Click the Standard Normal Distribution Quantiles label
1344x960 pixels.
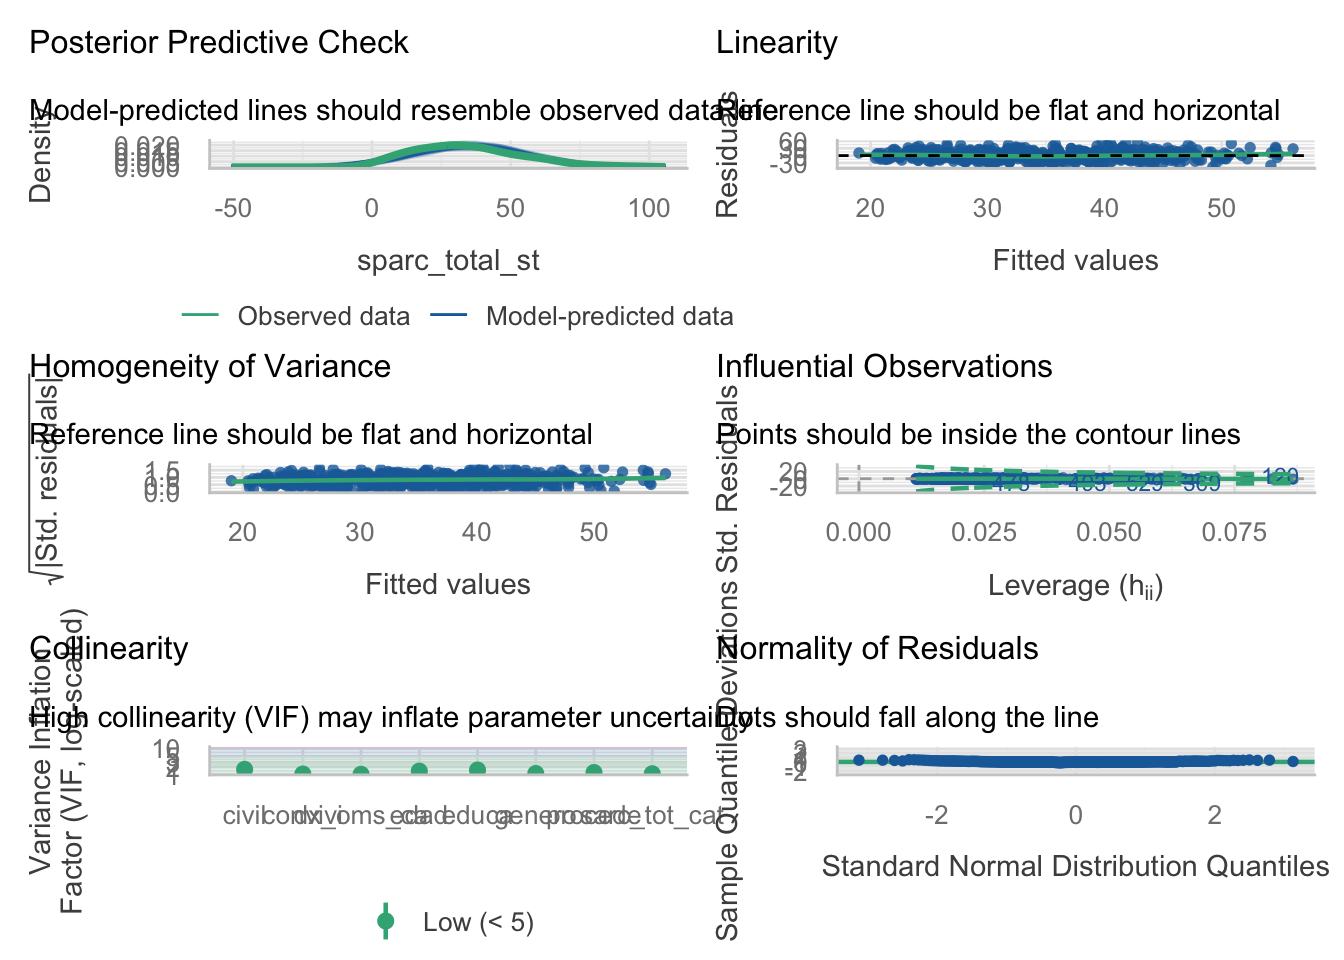[x=1075, y=866]
